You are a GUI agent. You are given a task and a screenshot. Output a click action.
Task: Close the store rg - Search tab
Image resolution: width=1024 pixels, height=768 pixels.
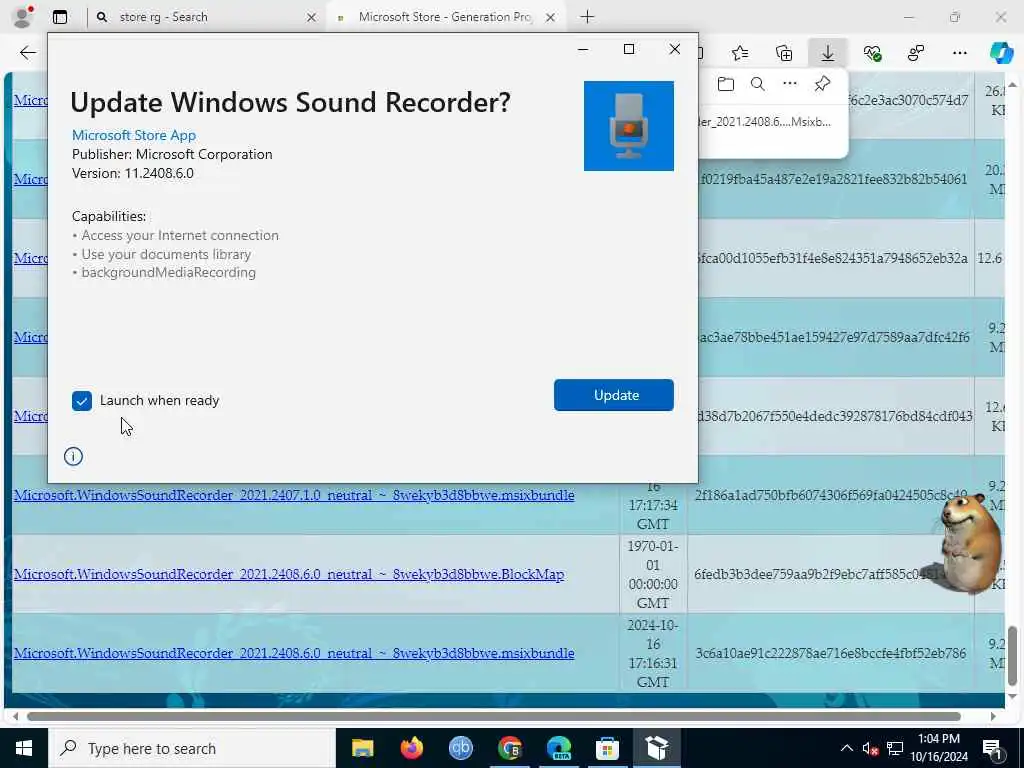point(312,18)
